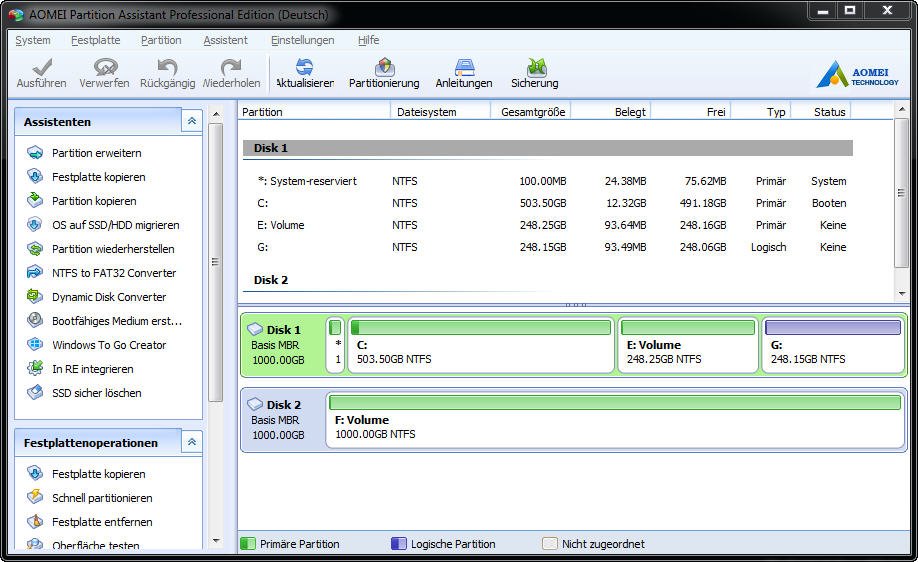This screenshot has height=562, width=918.
Task: Click the partition list scroll down arrow
Action: (x=901, y=293)
